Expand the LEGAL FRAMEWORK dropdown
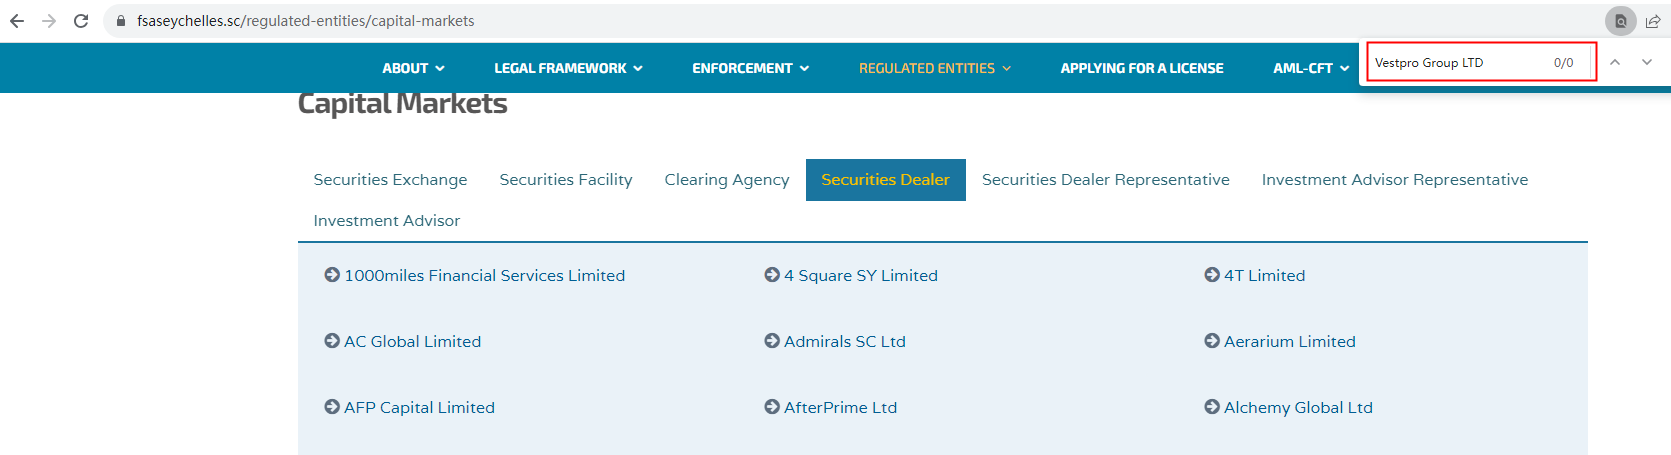 tap(568, 68)
